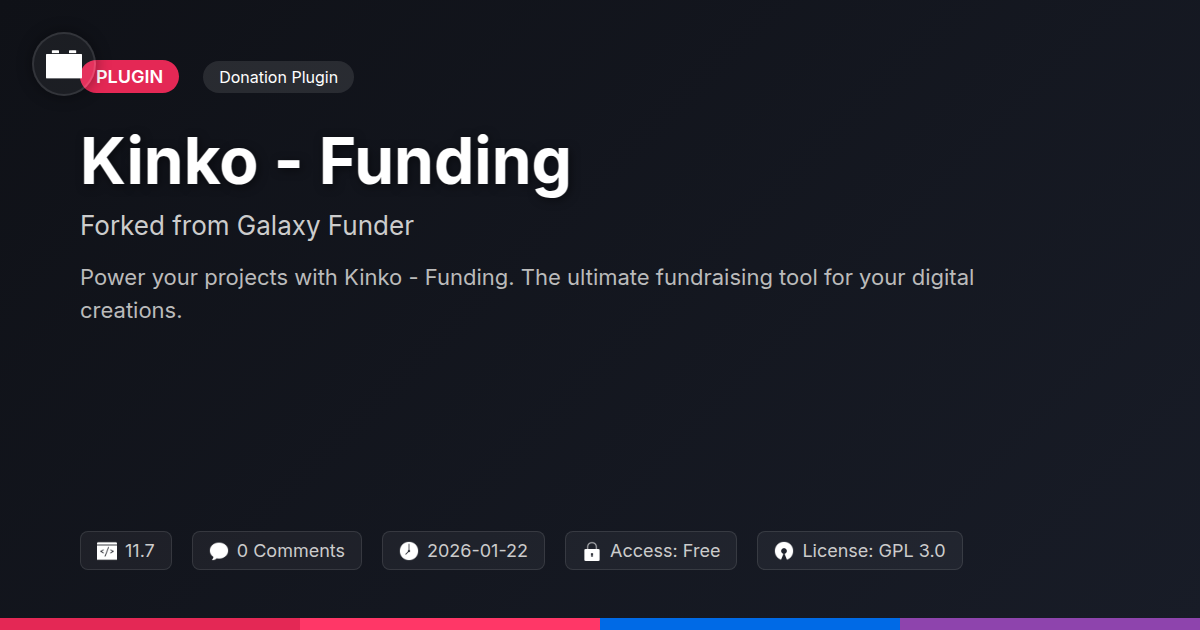
Task: Click the red bottom bar segment
Action: [x=150, y=623]
